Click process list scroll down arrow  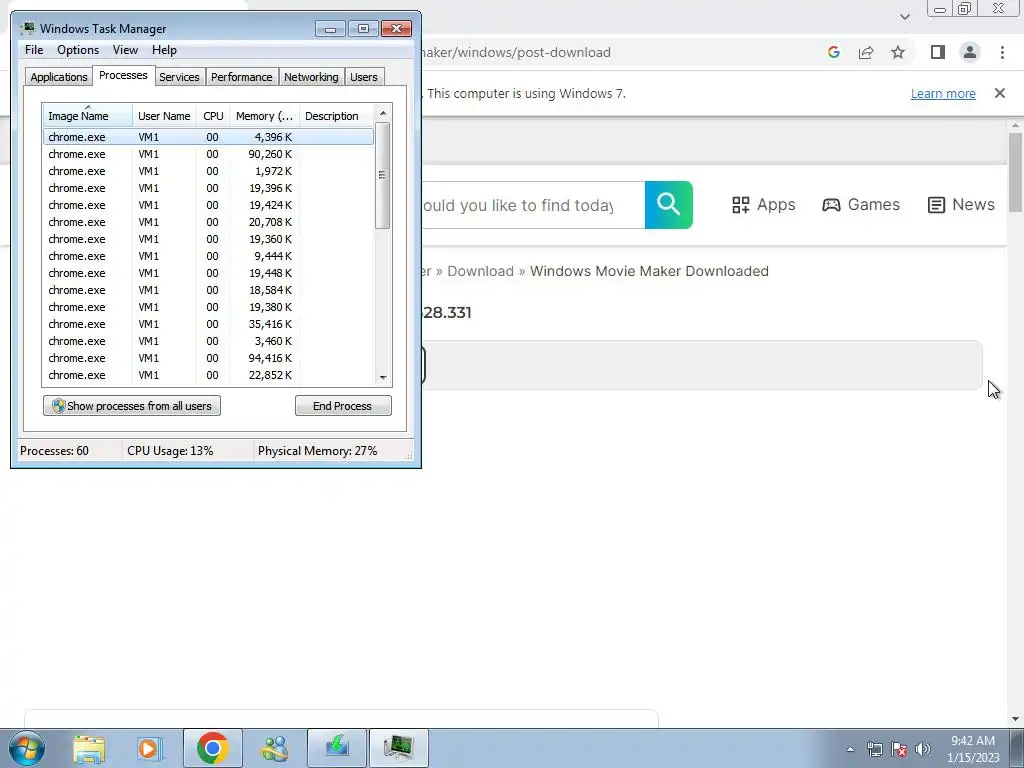383,377
